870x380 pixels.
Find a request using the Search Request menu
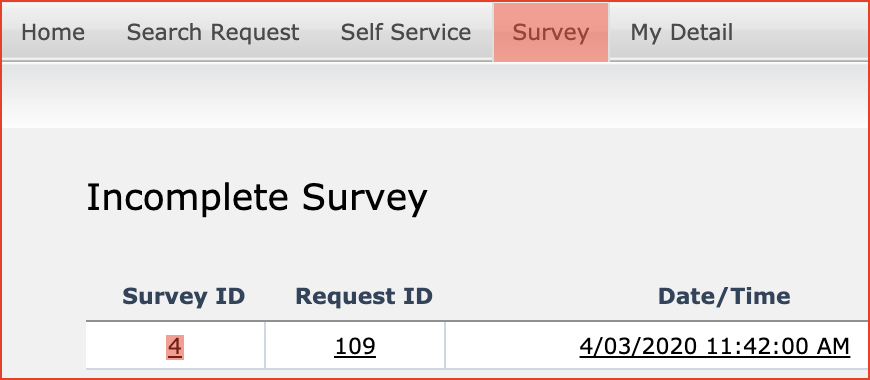click(213, 32)
